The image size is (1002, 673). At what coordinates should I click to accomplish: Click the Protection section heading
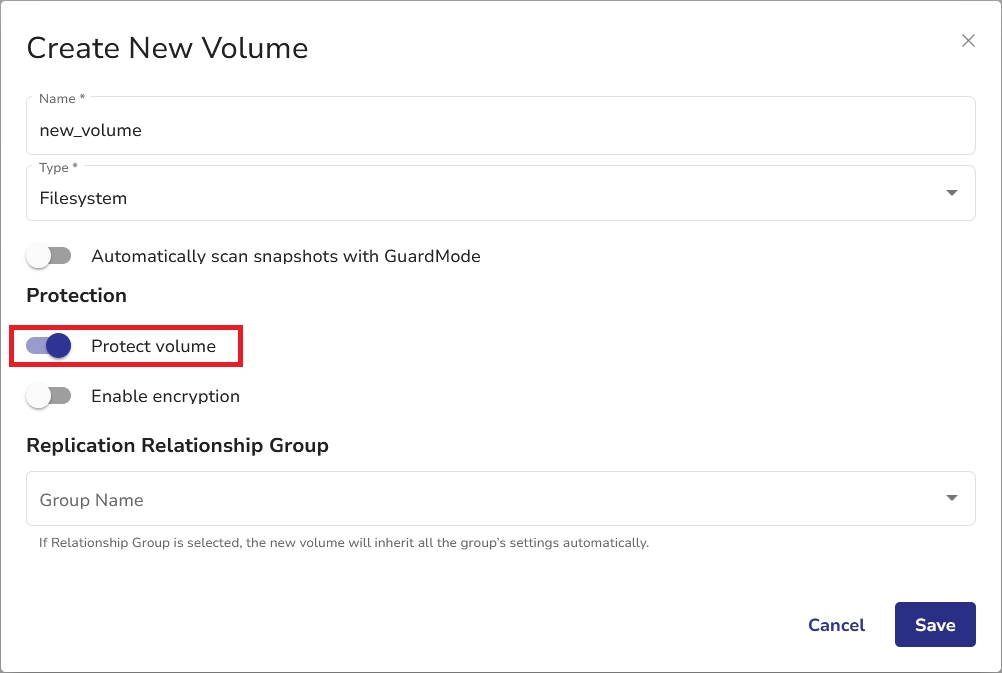tap(76, 295)
